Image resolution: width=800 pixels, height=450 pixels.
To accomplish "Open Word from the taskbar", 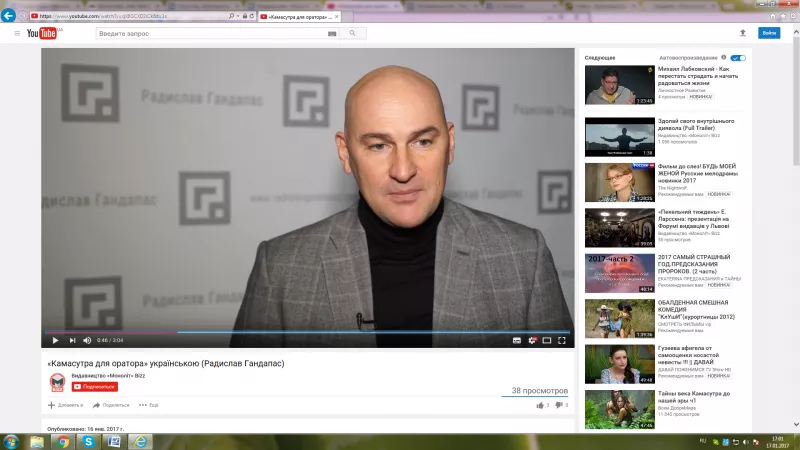I will click(x=114, y=442).
